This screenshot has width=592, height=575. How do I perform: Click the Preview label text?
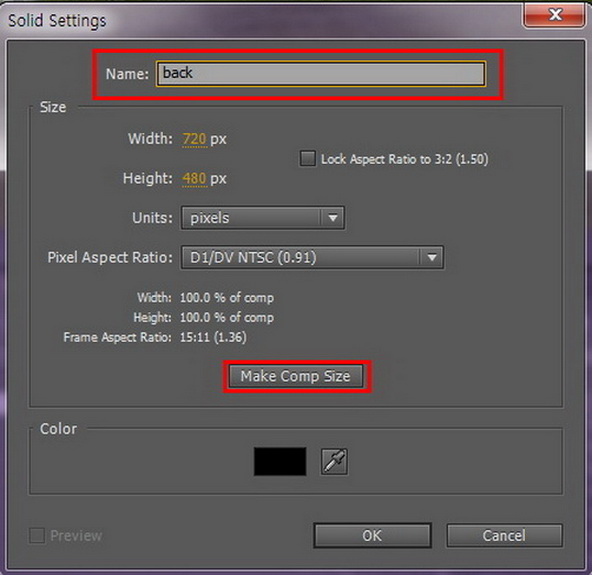click(76, 536)
